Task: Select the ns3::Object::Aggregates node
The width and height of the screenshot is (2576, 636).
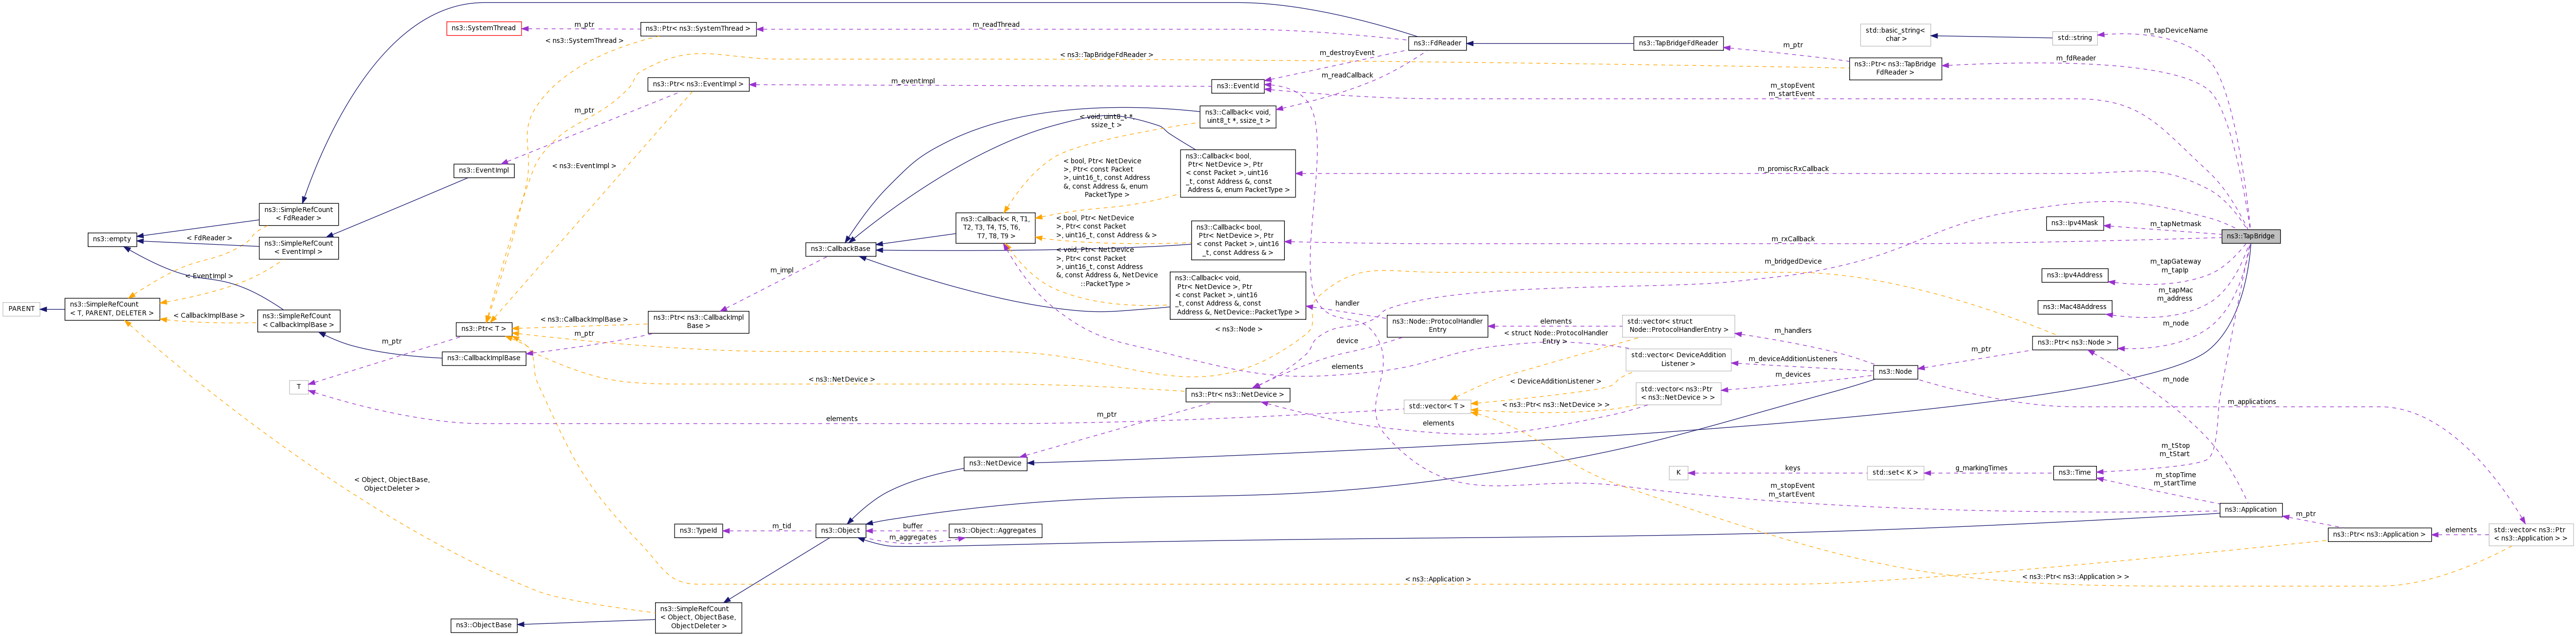Action: click(x=995, y=531)
